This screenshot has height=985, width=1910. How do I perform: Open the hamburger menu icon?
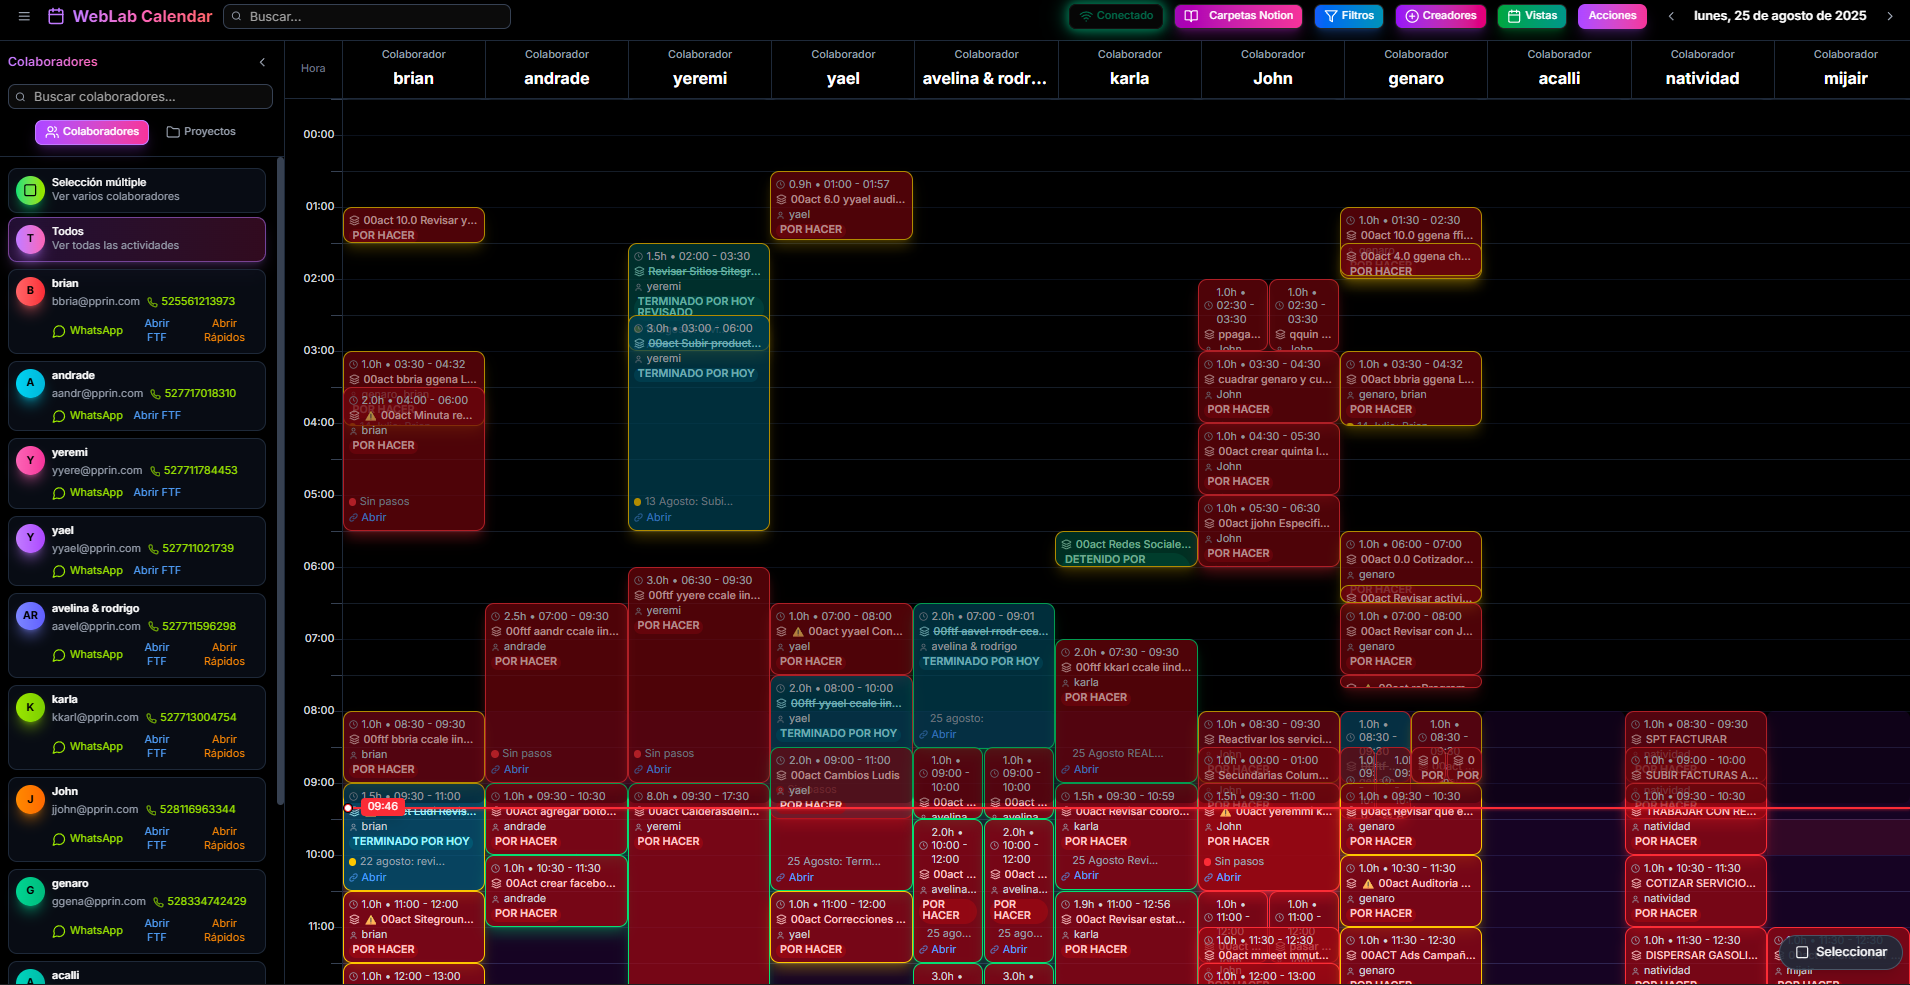point(24,16)
